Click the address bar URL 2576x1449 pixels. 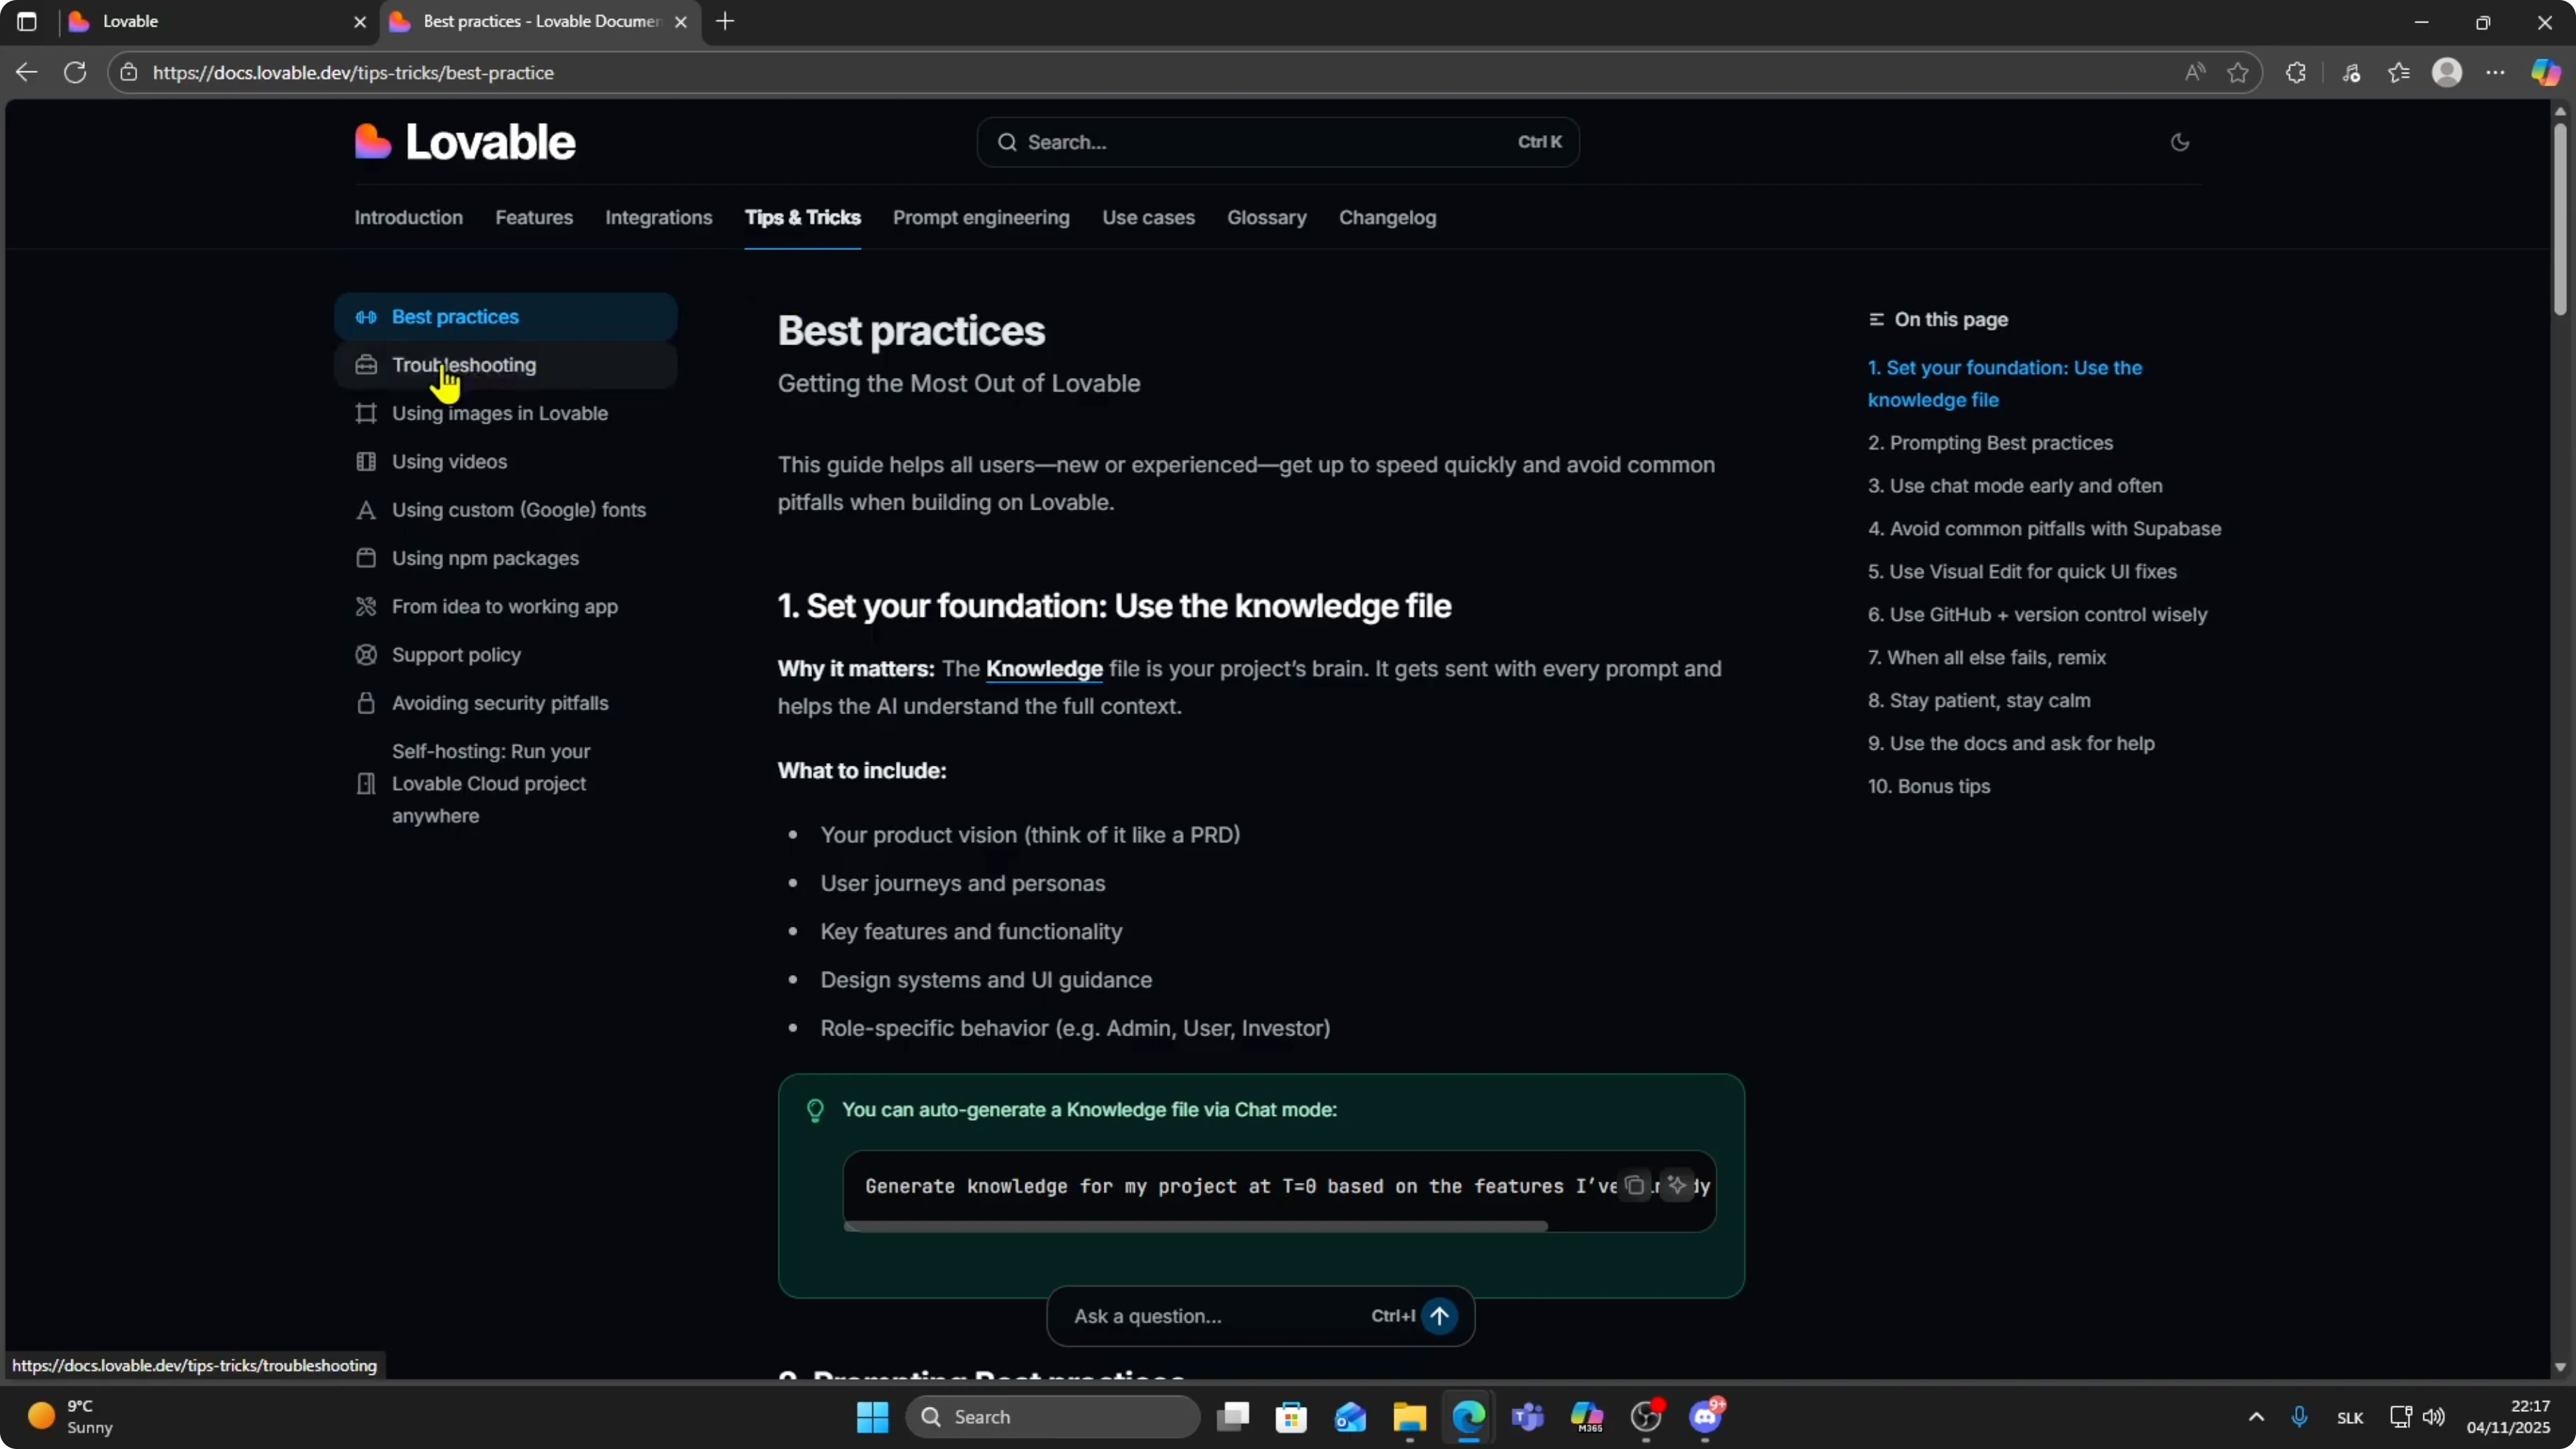[x=353, y=72]
